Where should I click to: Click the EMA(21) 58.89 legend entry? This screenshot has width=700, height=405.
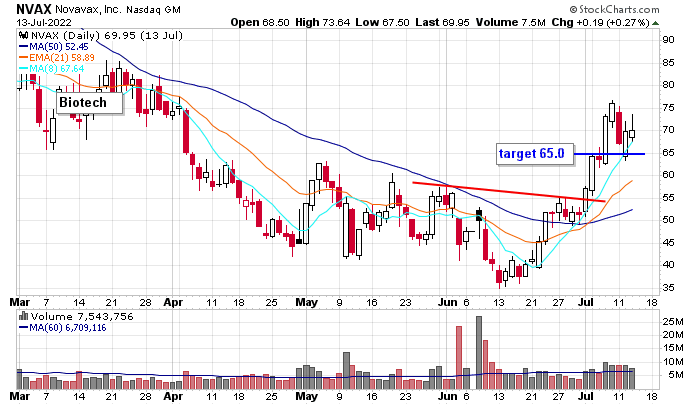(57, 58)
